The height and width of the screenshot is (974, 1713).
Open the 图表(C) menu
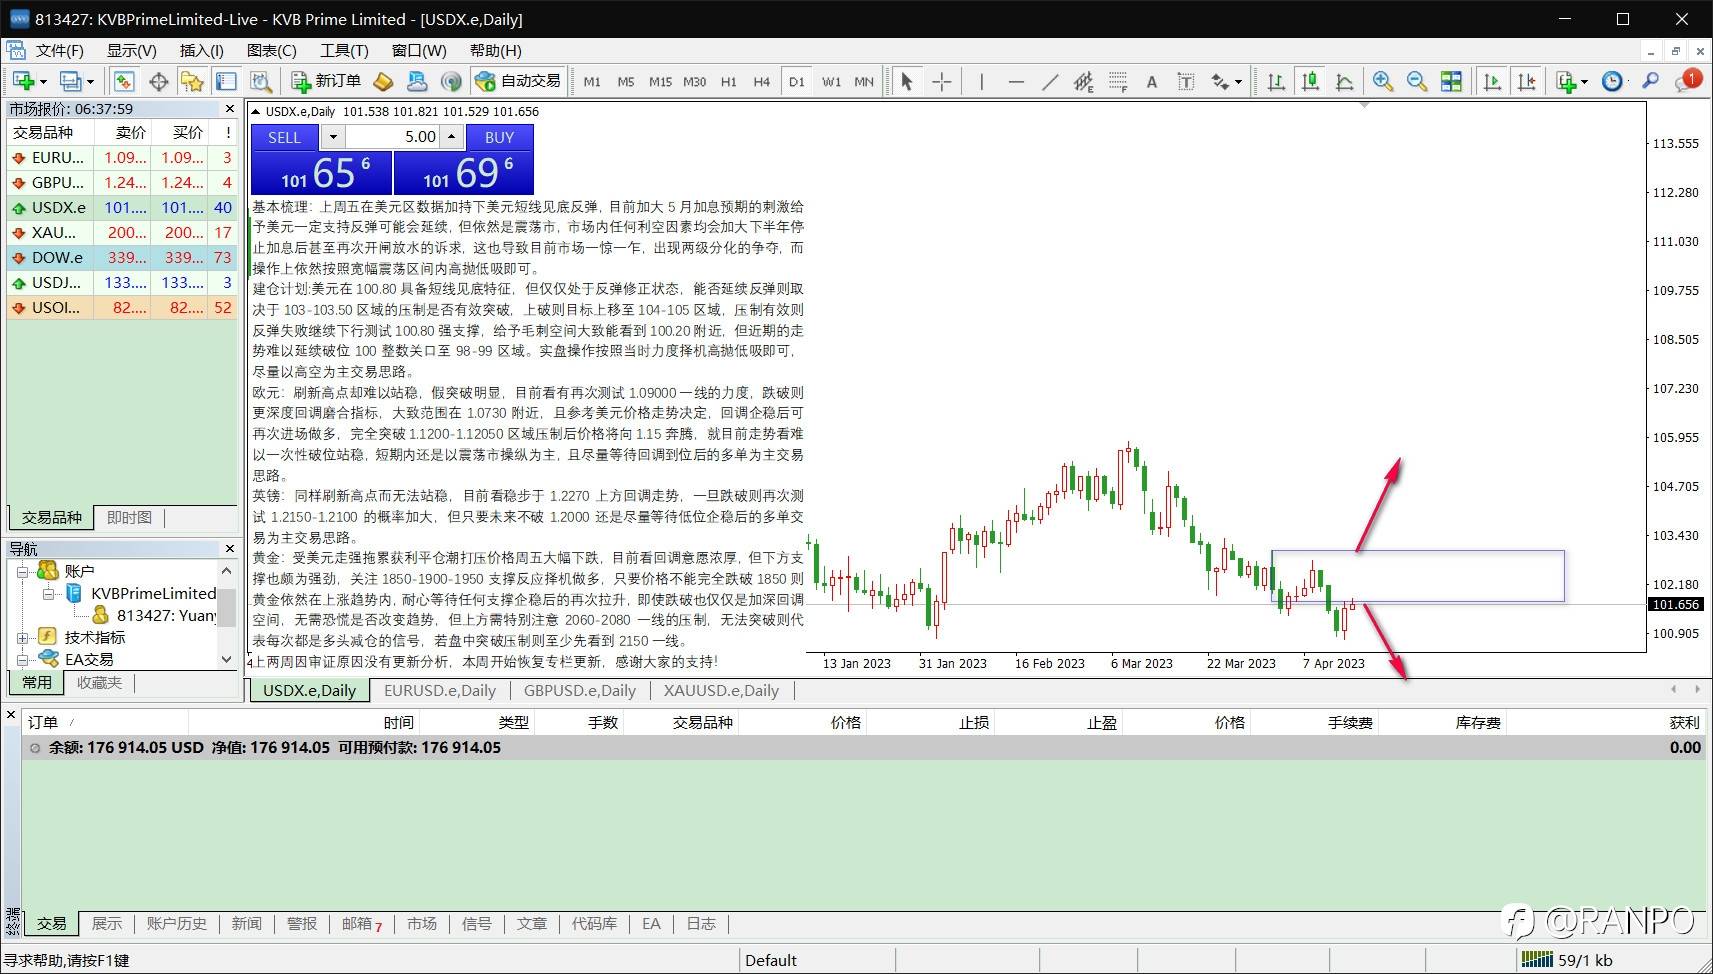click(272, 50)
